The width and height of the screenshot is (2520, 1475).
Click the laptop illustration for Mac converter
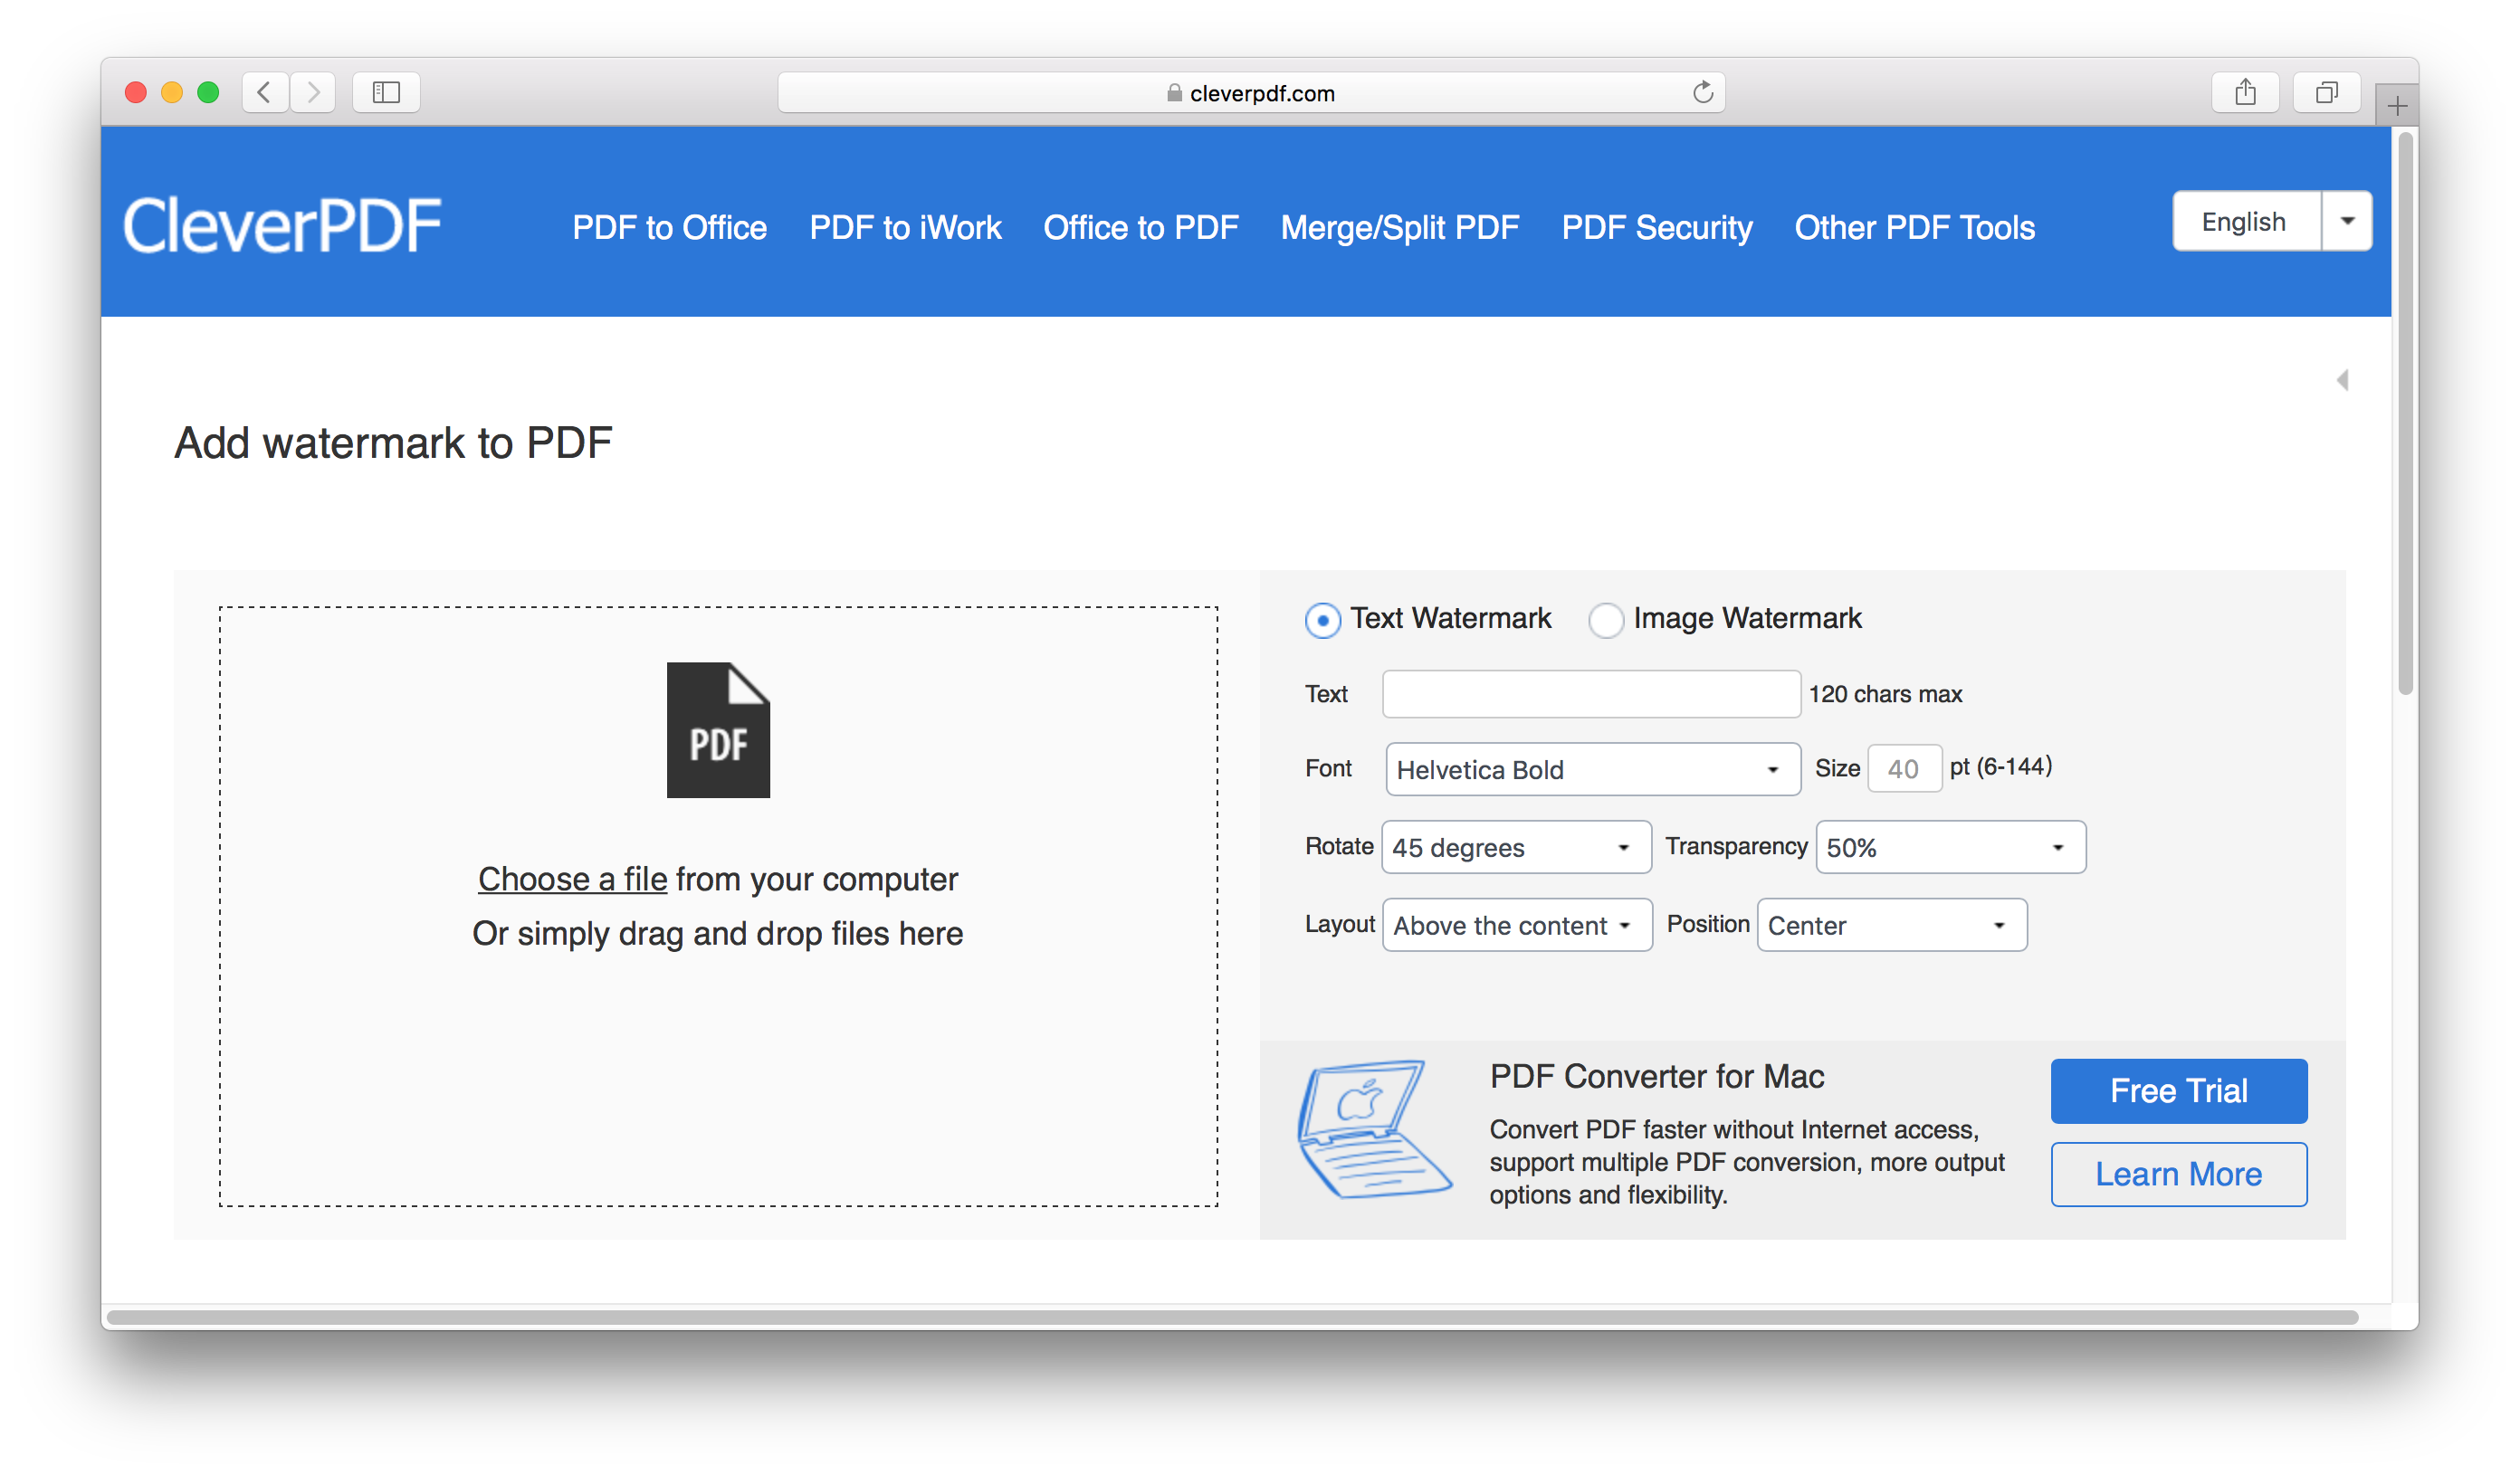1373,1129
